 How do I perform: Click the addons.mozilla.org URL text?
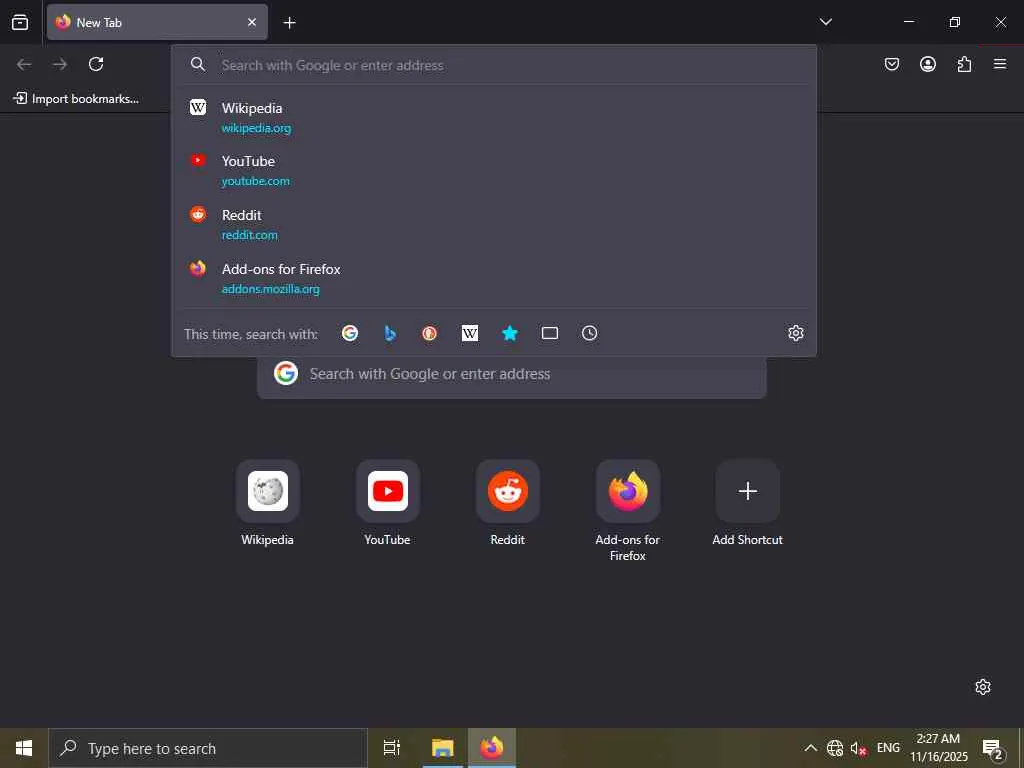tap(270, 289)
